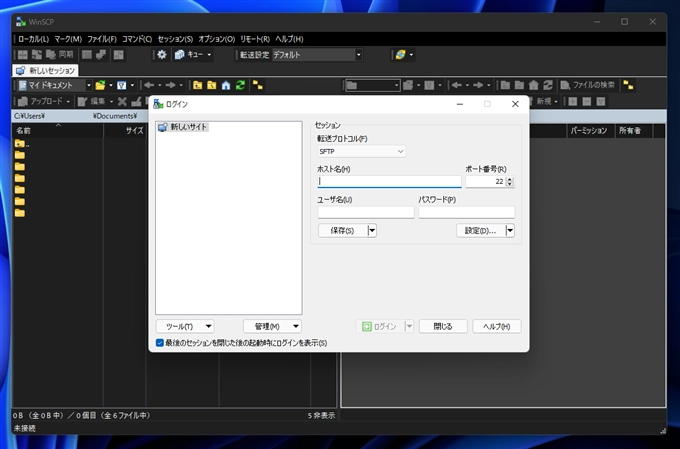Screen dimensions: 680x449
Task: Click the queue (キュー) toolbar icon
Action: pyautogui.click(x=180, y=54)
